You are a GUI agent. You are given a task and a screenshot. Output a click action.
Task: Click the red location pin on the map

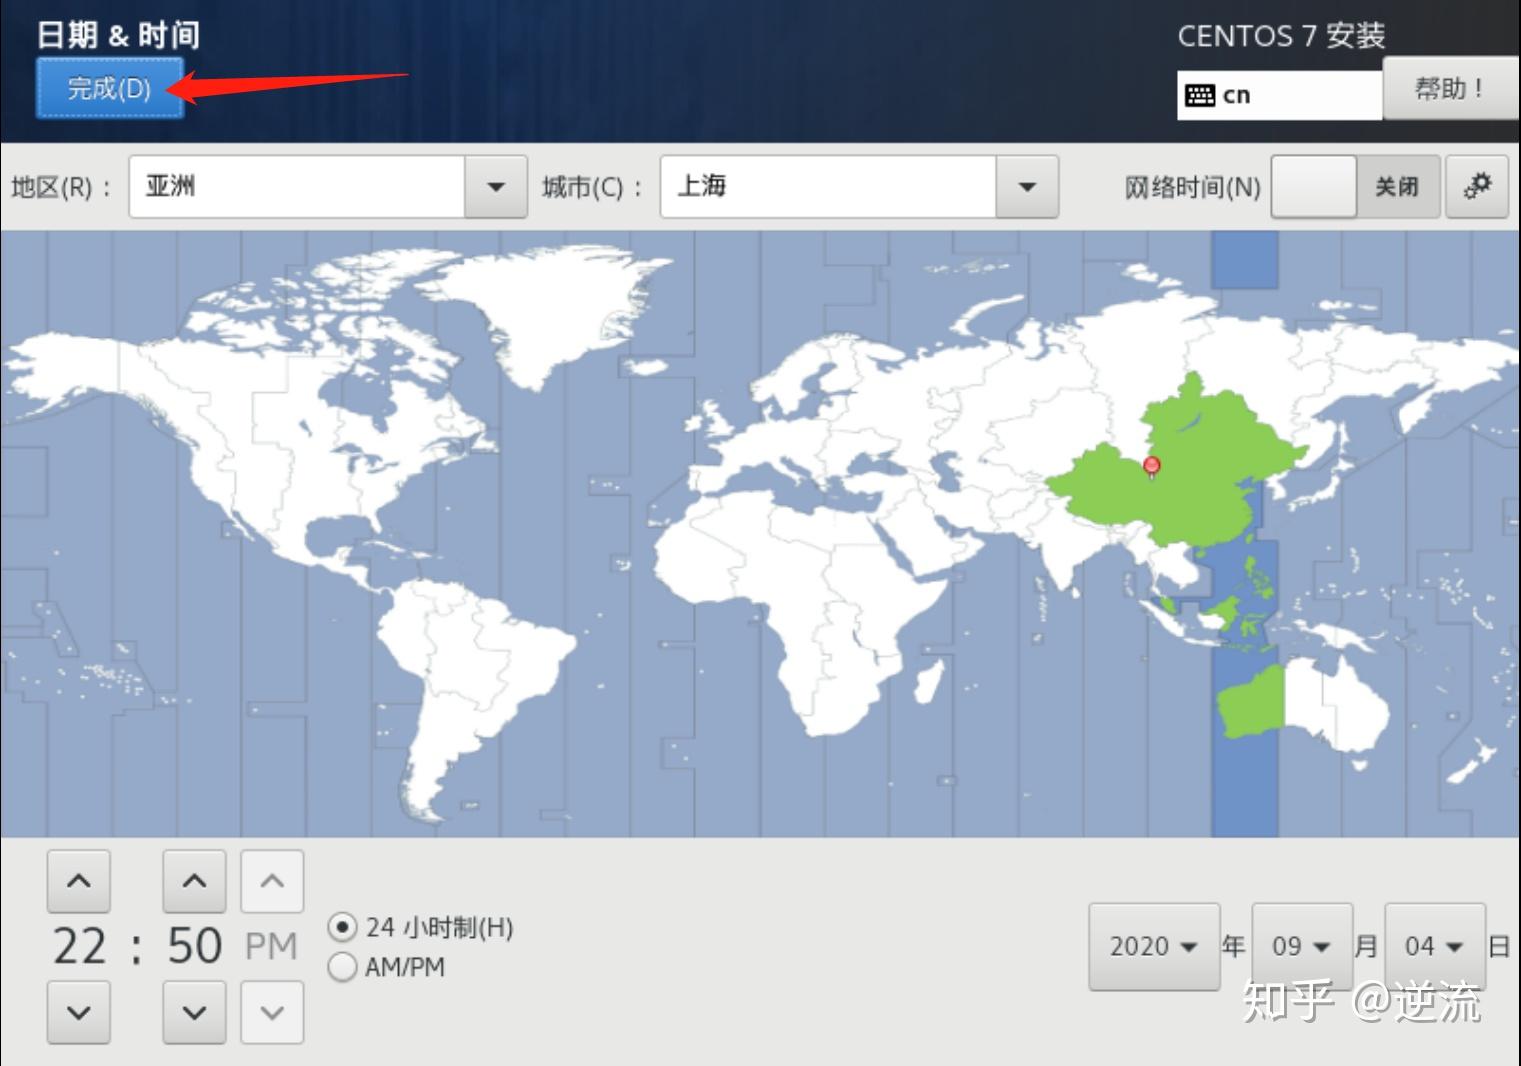(x=1151, y=465)
